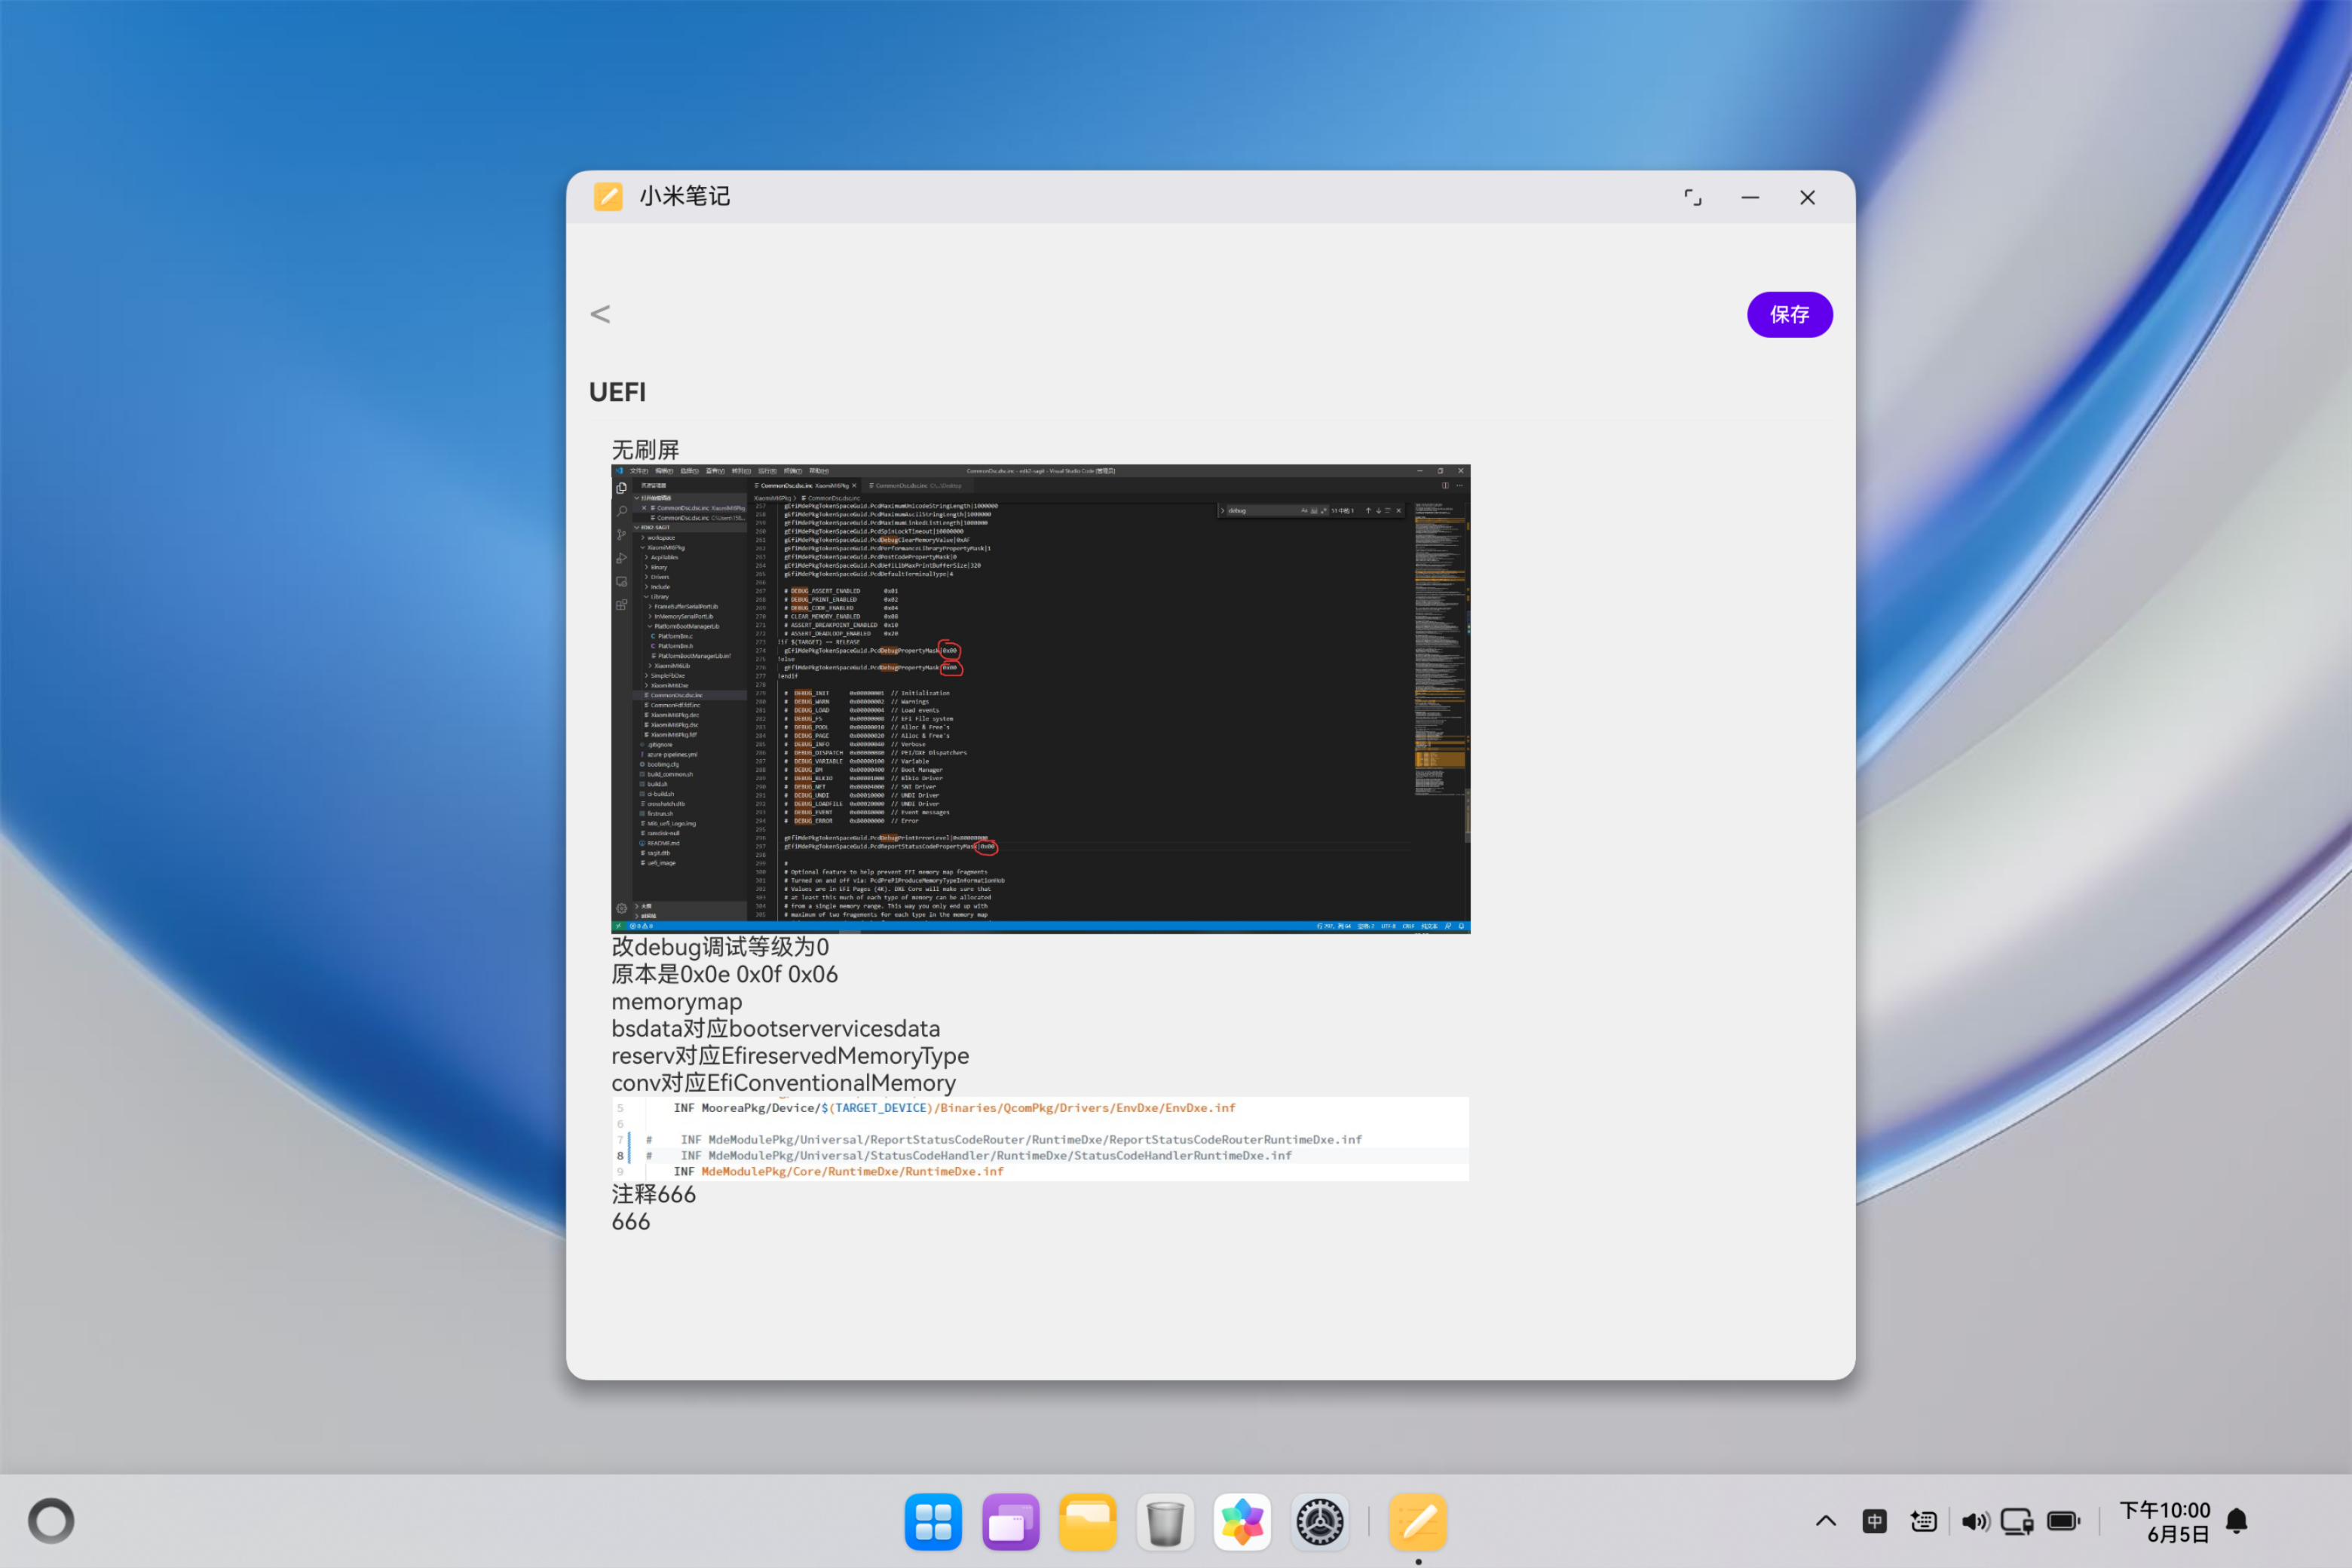
Task: Minimize the 小米笔记 window
Action: [x=1749, y=197]
